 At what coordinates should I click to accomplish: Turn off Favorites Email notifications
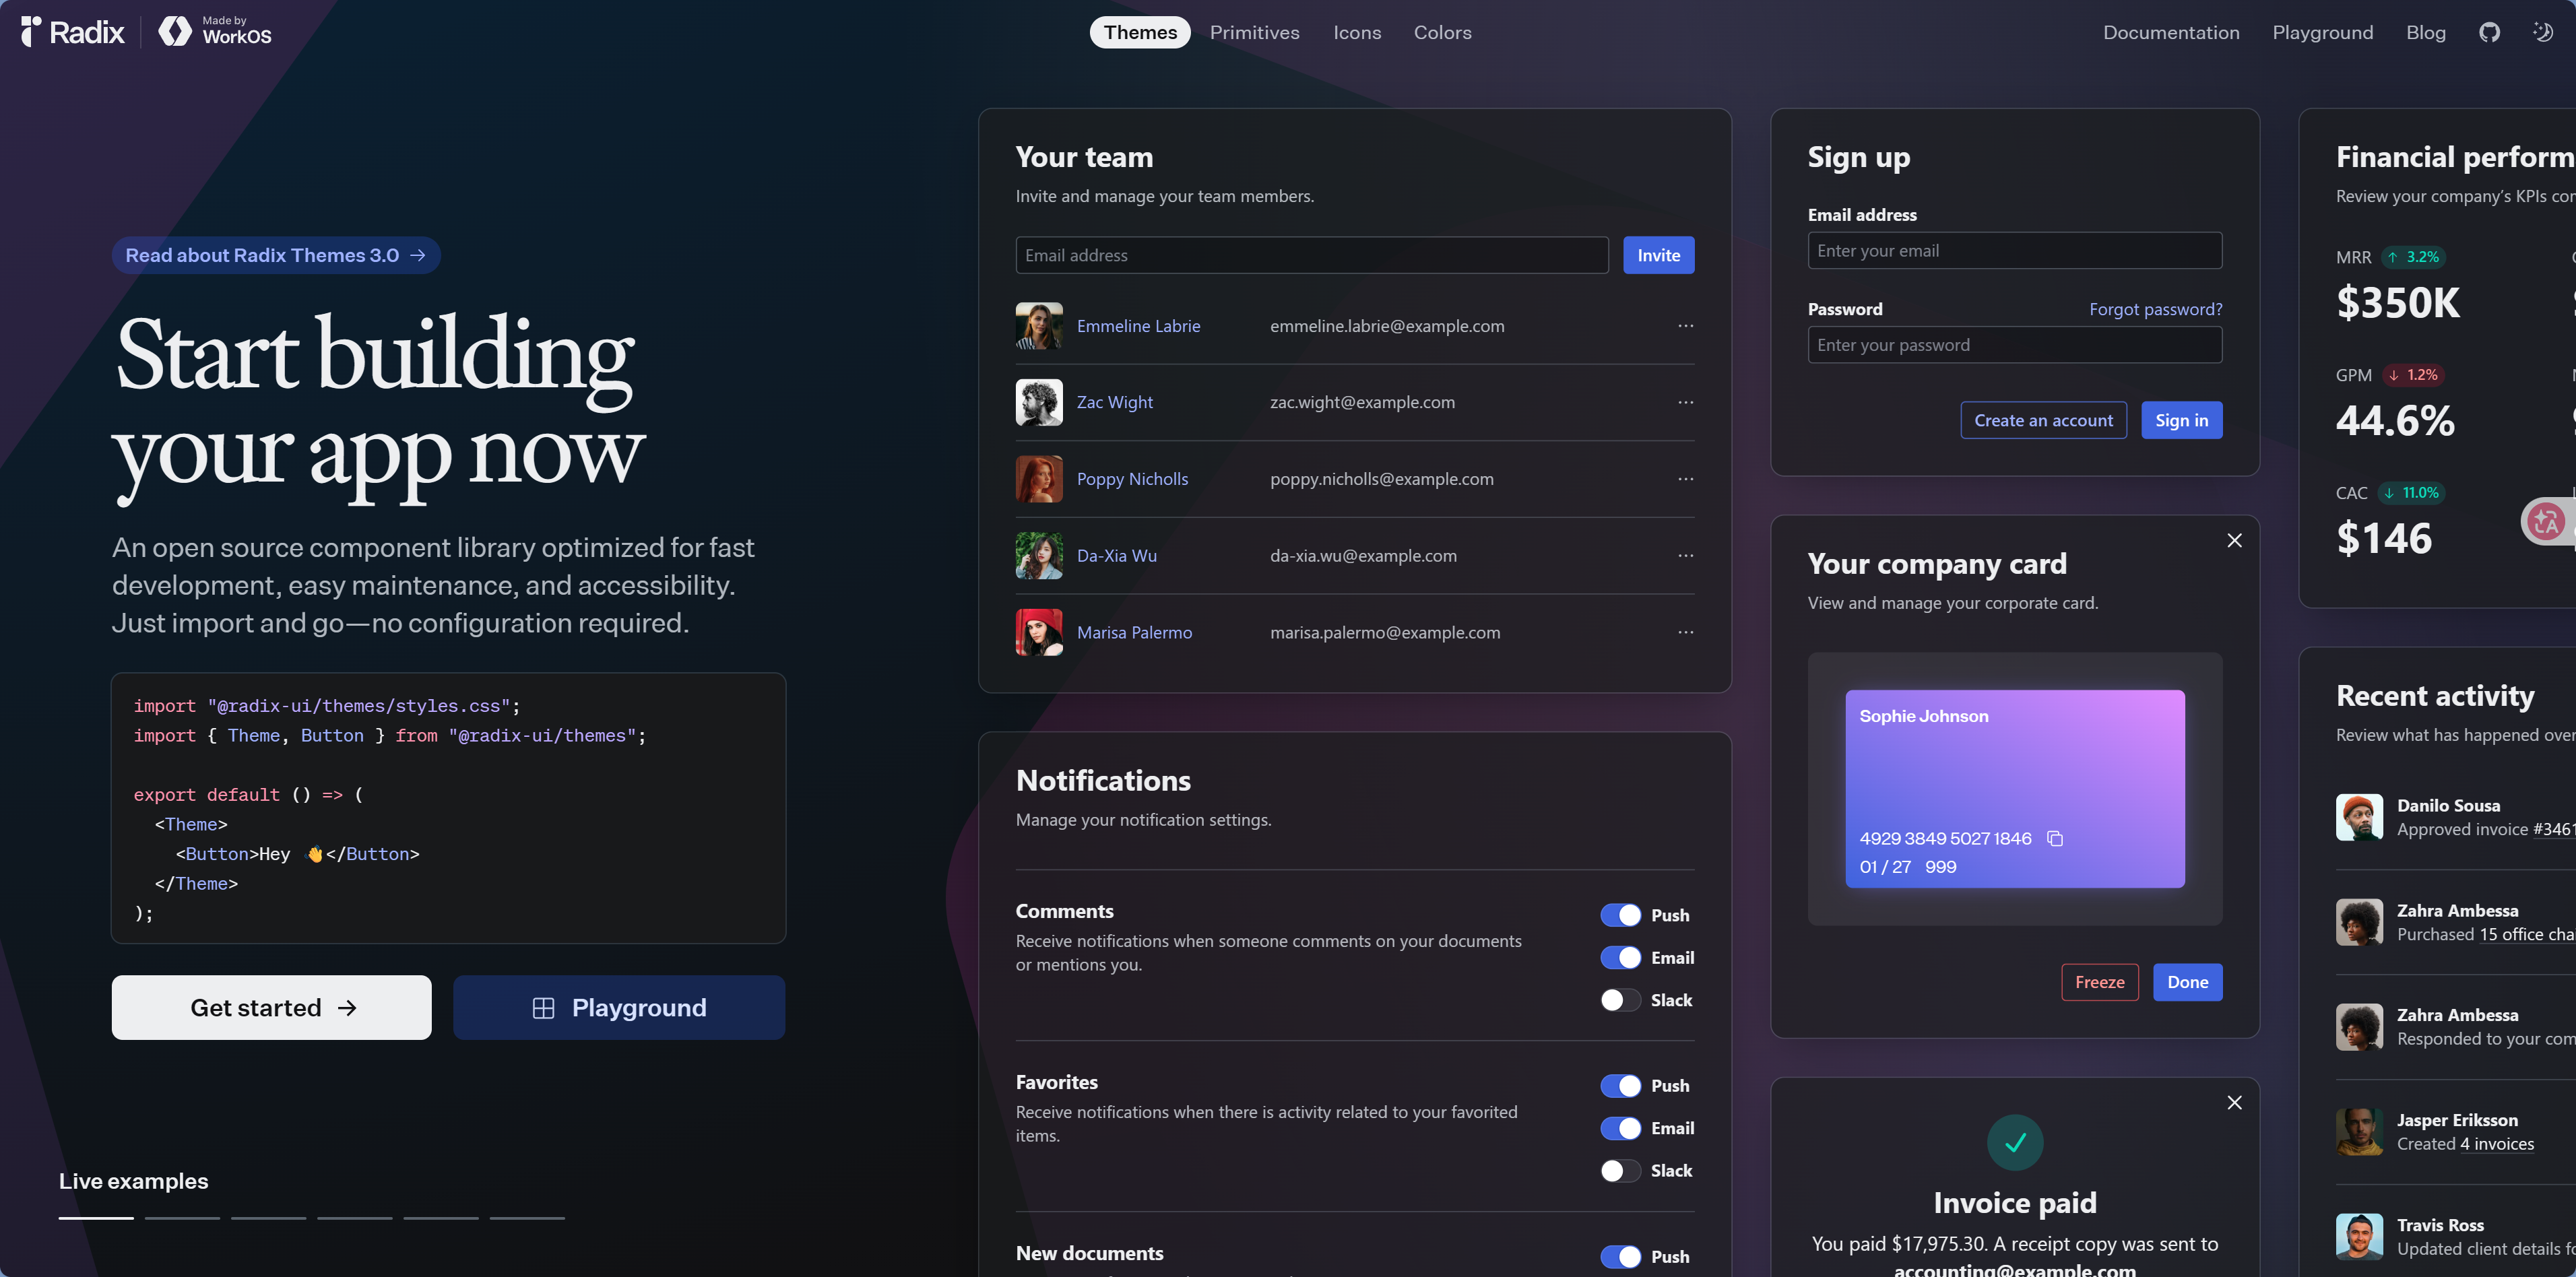(x=1620, y=1128)
